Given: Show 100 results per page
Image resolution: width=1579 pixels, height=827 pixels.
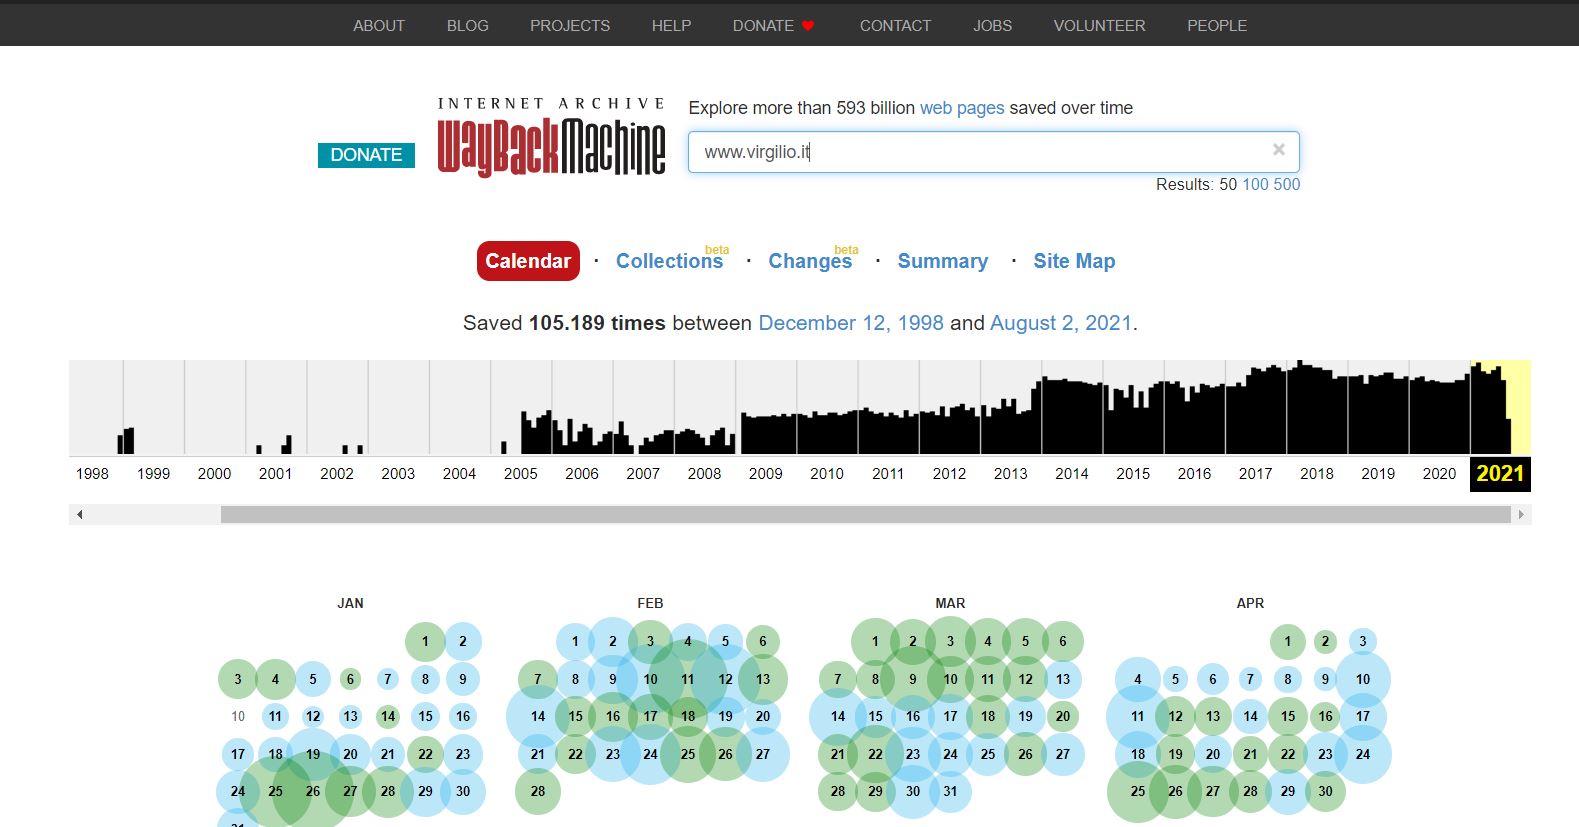Looking at the screenshot, I should click(x=1255, y=184).
